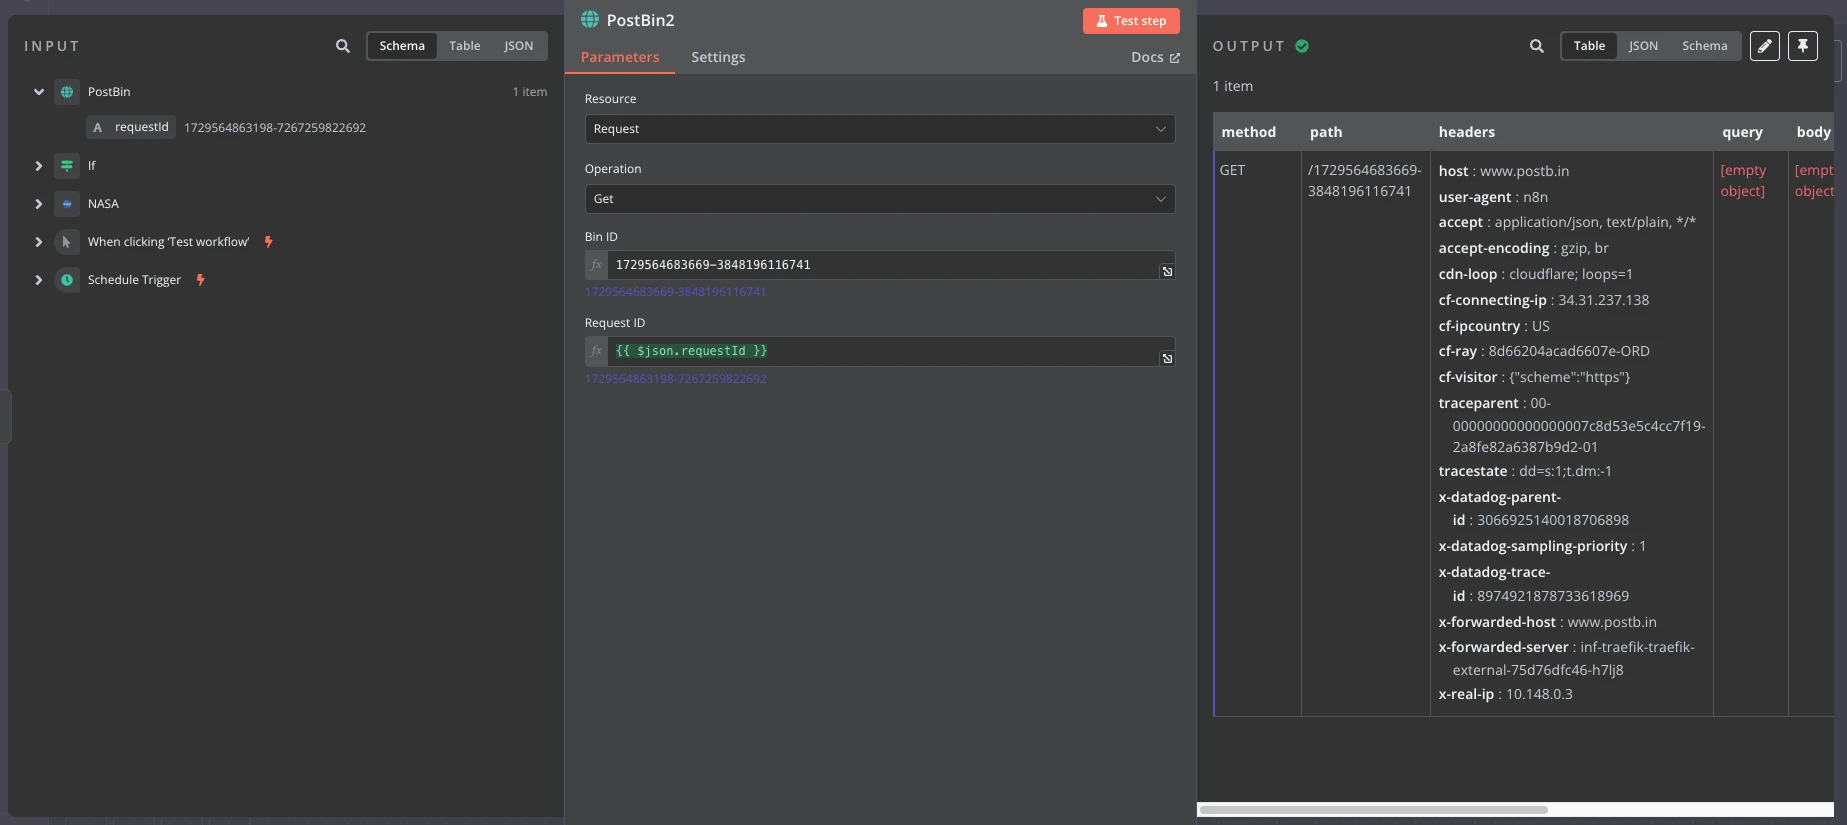Click the PostBin globe node icon
The image size is (1847, 825).
(67, 92)
